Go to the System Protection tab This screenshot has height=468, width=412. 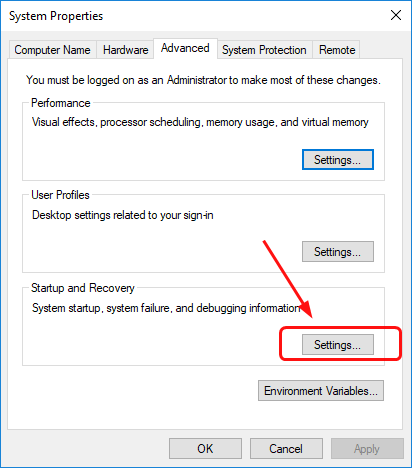click(x=264, y=50)
